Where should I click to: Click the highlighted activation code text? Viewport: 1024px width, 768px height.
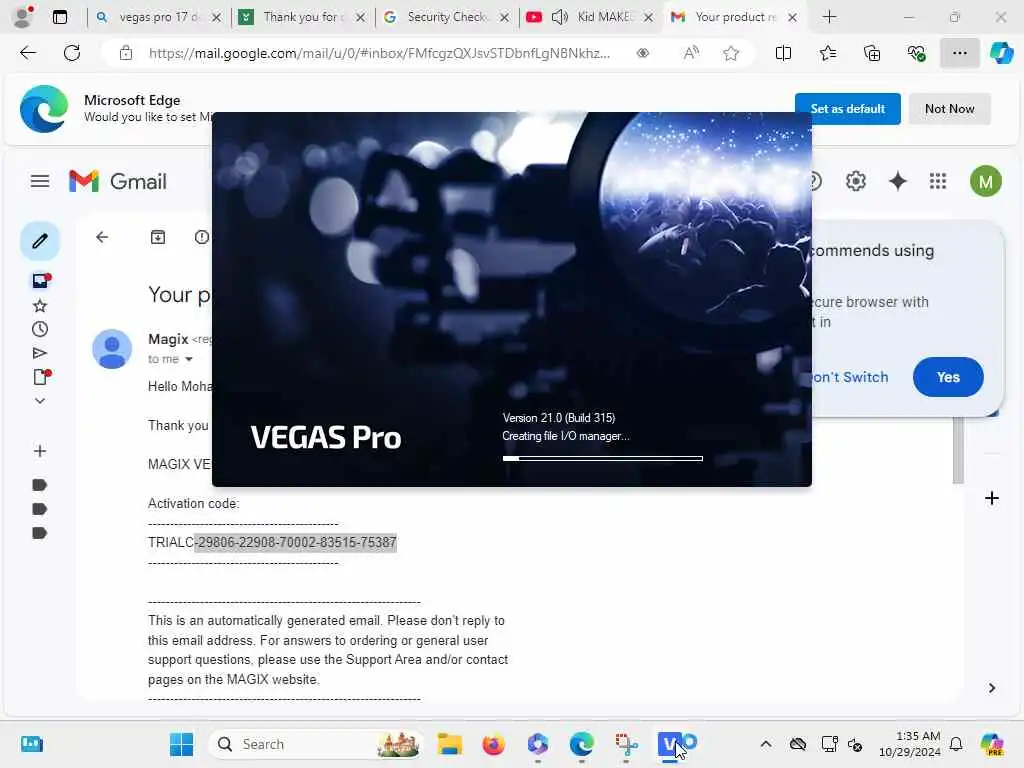point(296,542)
